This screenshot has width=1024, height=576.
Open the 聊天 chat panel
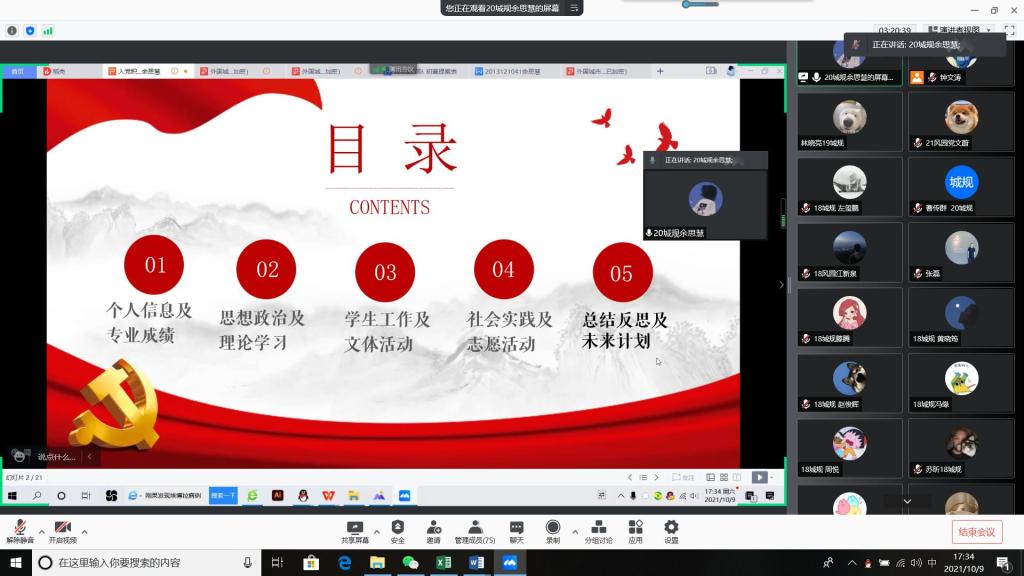[x=516, y=530]
